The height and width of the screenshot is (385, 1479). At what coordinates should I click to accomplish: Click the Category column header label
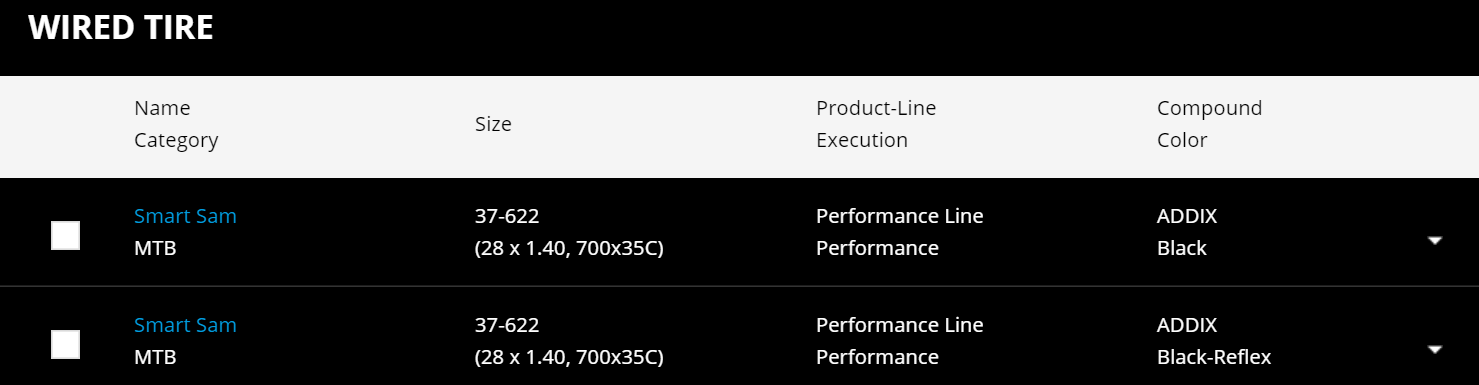[x=176, y=140]
